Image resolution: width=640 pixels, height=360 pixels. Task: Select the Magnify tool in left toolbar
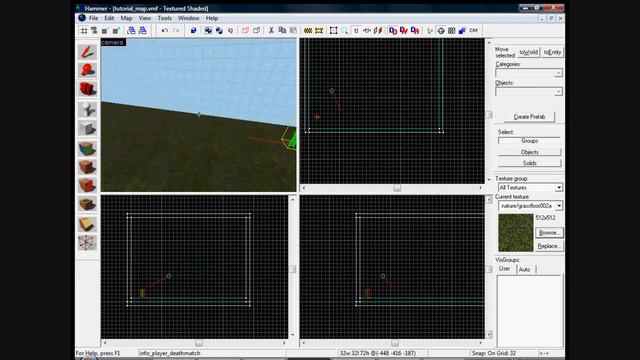point(87,70)
